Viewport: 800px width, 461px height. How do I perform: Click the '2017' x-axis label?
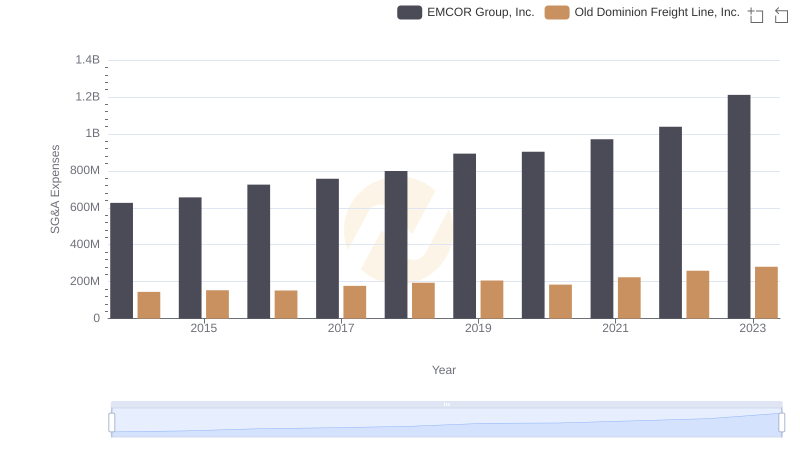(x=341, y=328)
